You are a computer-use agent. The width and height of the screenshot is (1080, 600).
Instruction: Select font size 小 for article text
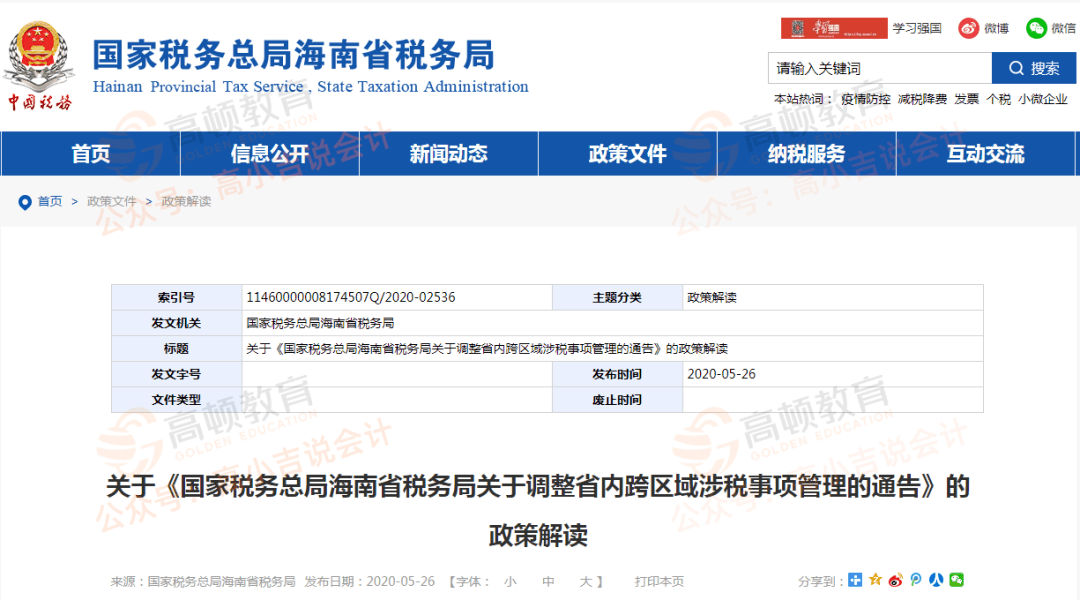510,580
